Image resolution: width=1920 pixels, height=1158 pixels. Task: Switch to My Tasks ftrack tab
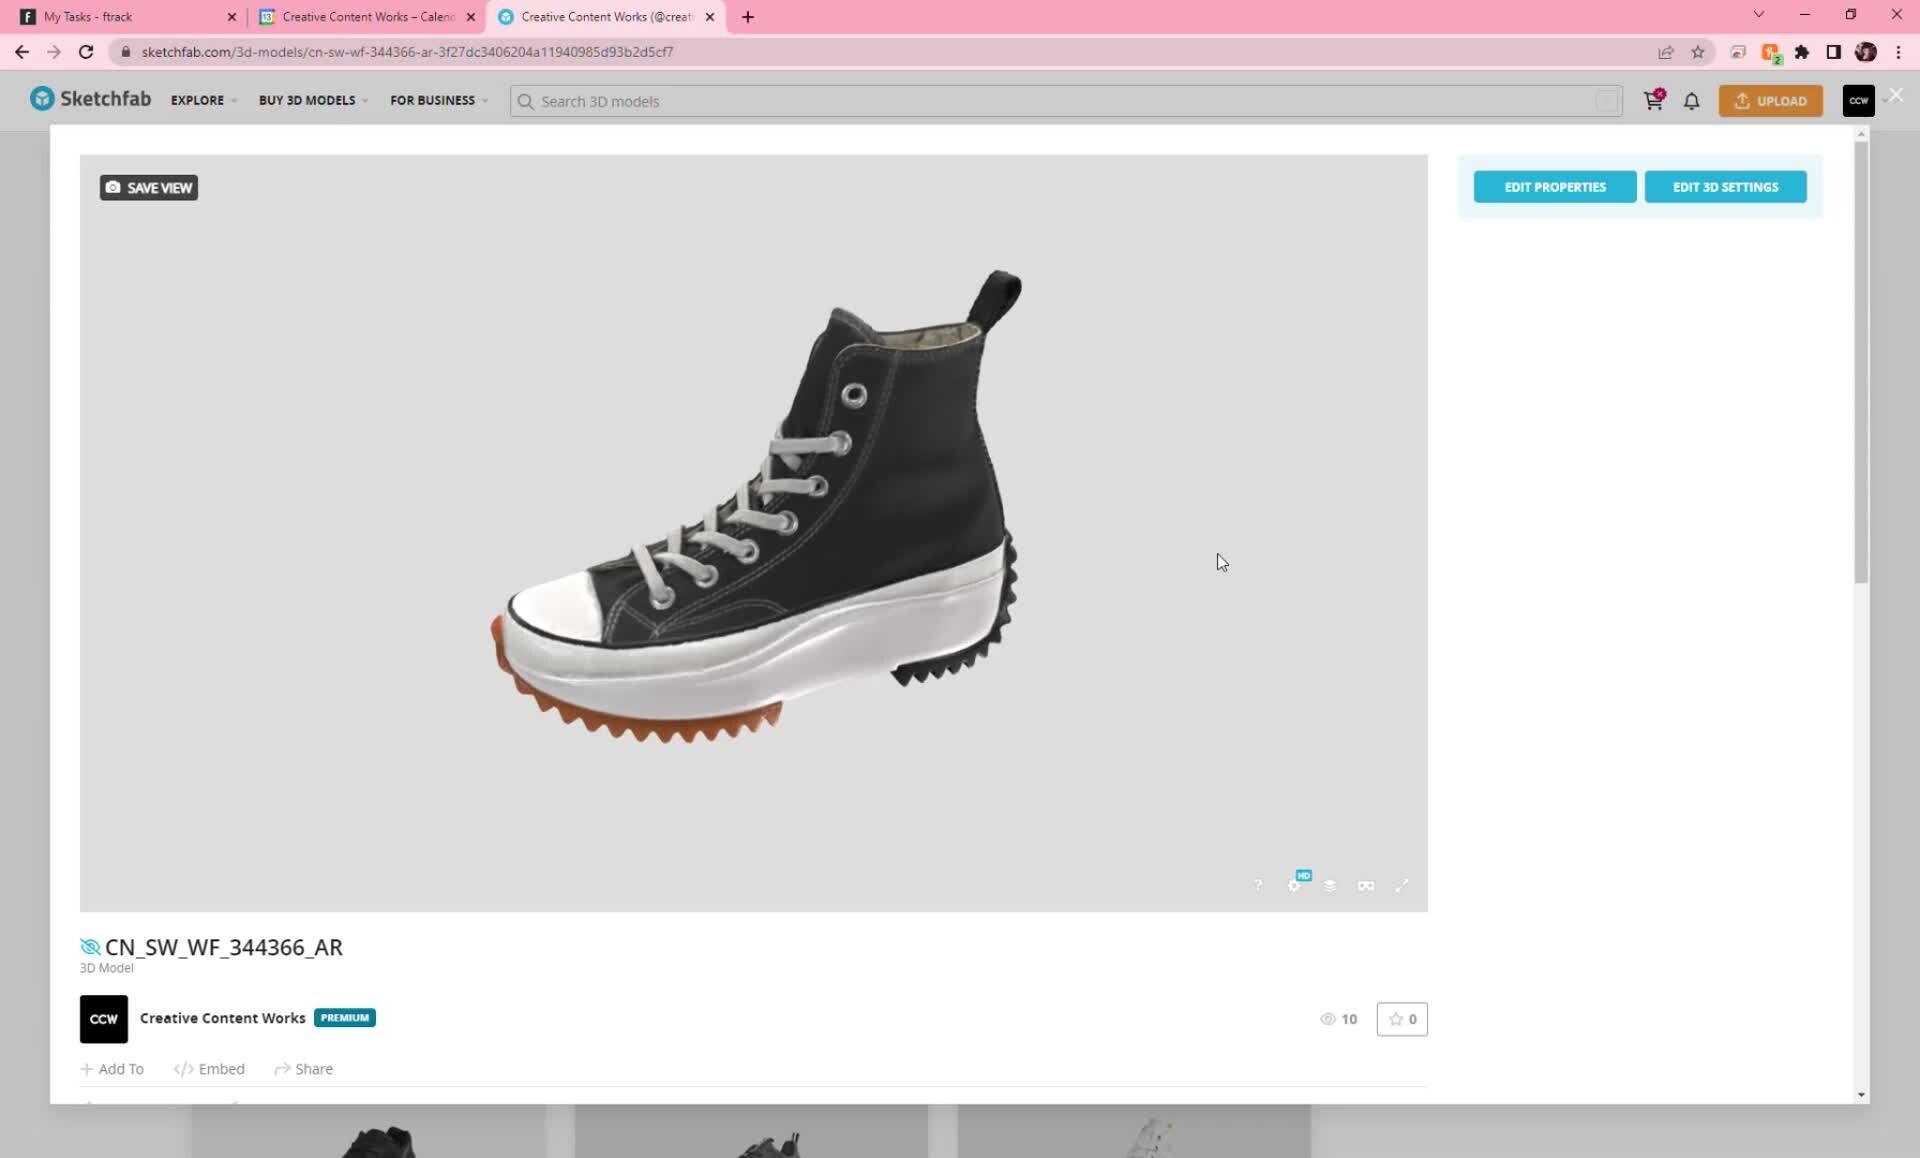coord(120,17)
